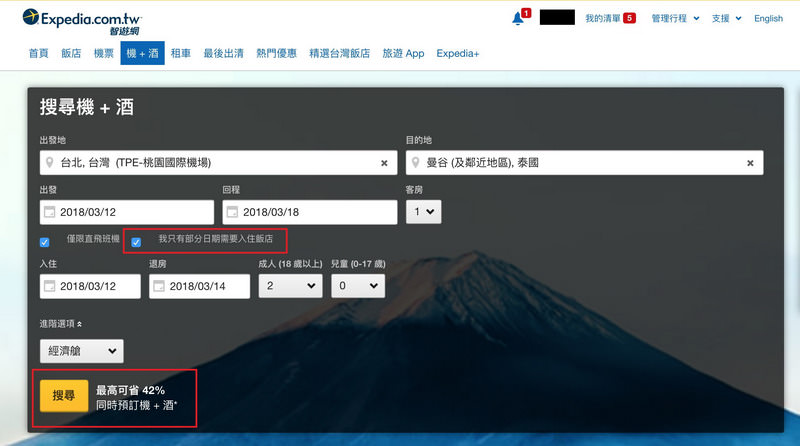Click the 退房 date field 2018/03/14
The height and width of the screenshot is (446, 800).
(x=199, y=286)
